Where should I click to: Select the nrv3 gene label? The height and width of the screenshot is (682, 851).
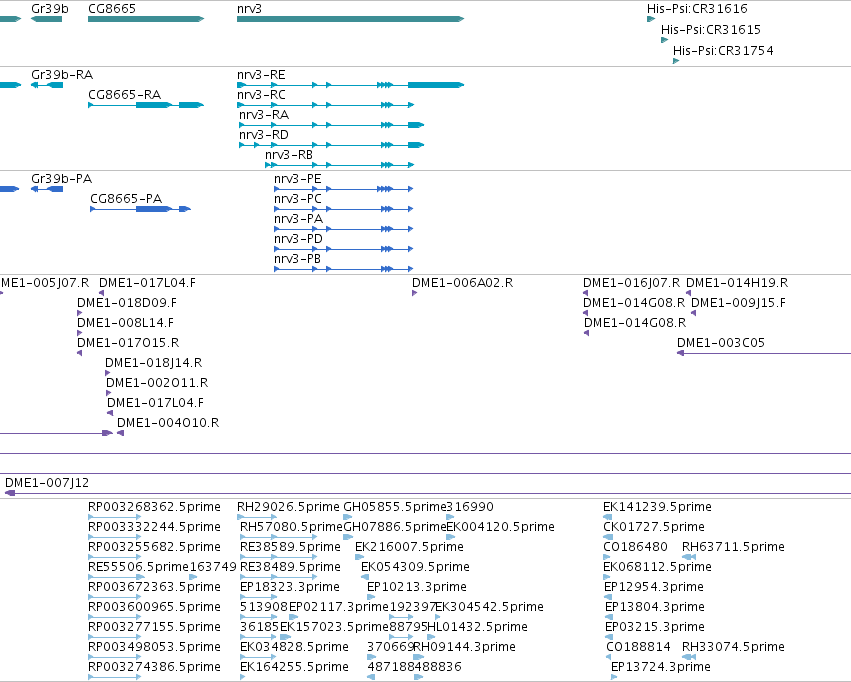coord(249,9)
